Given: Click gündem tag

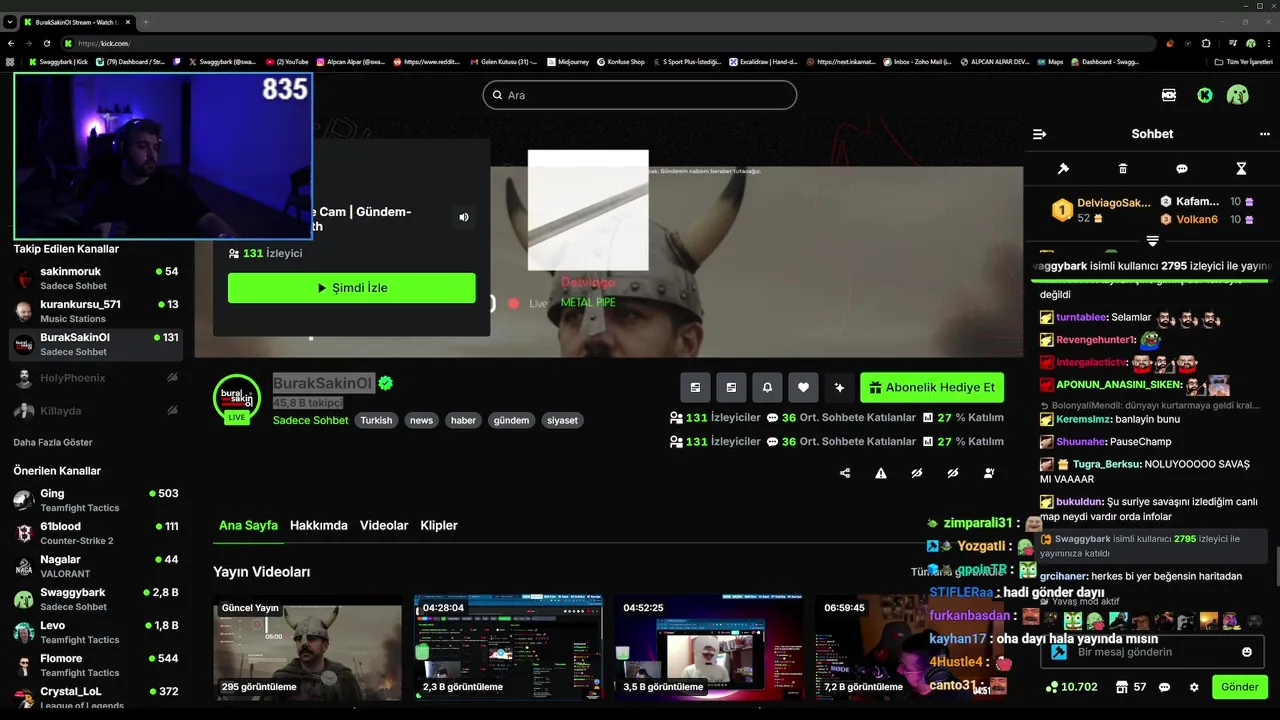Looking at the screenshot, I should coord(511,421).
